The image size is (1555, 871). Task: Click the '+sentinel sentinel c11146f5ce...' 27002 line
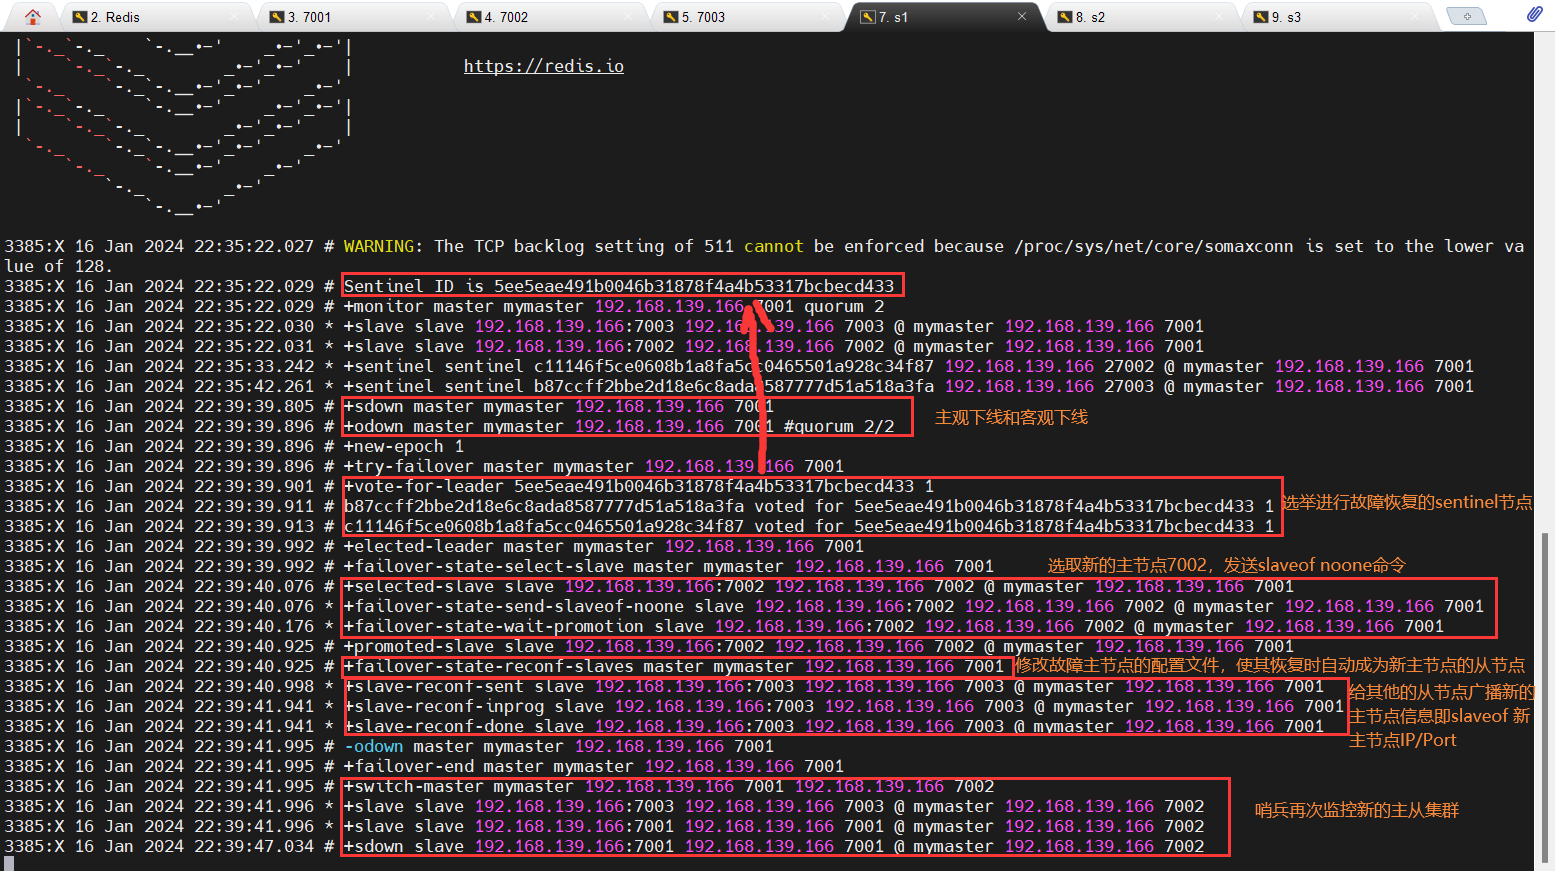(909, 366)
